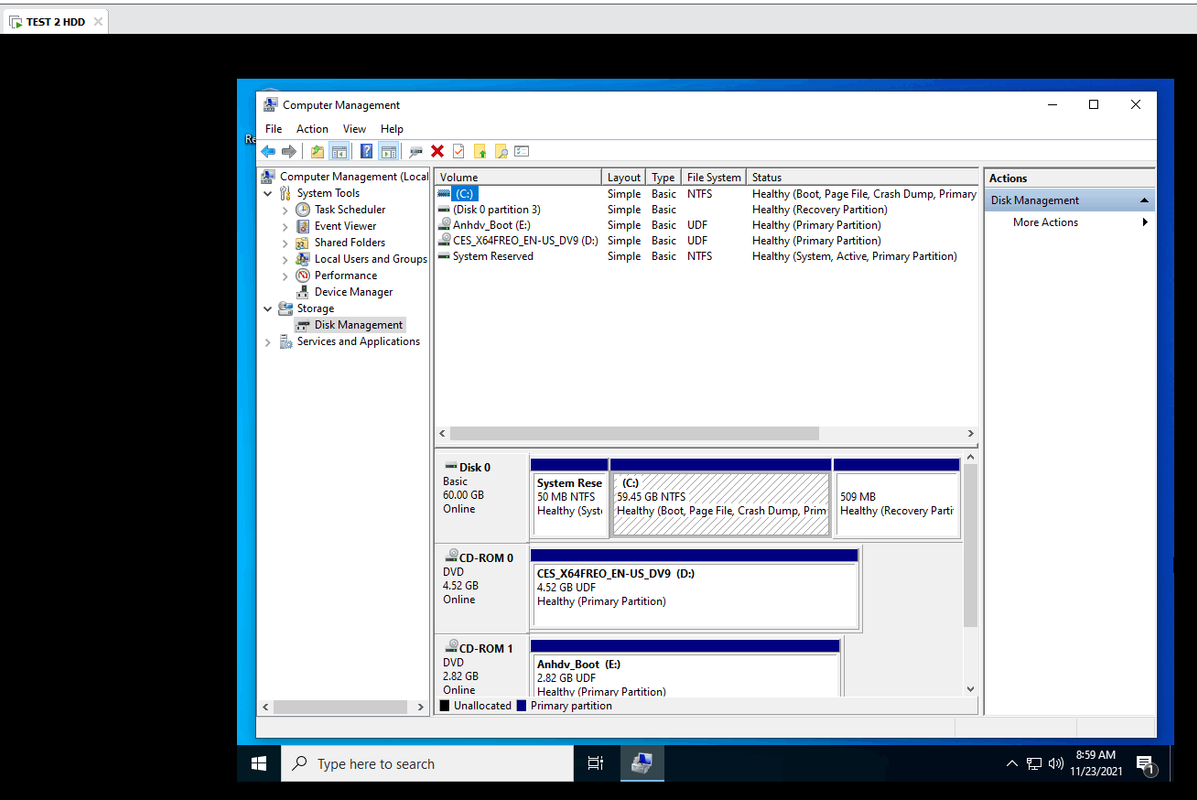
Task: Click More Actions in Actions pane
Action: point(1045,222)
